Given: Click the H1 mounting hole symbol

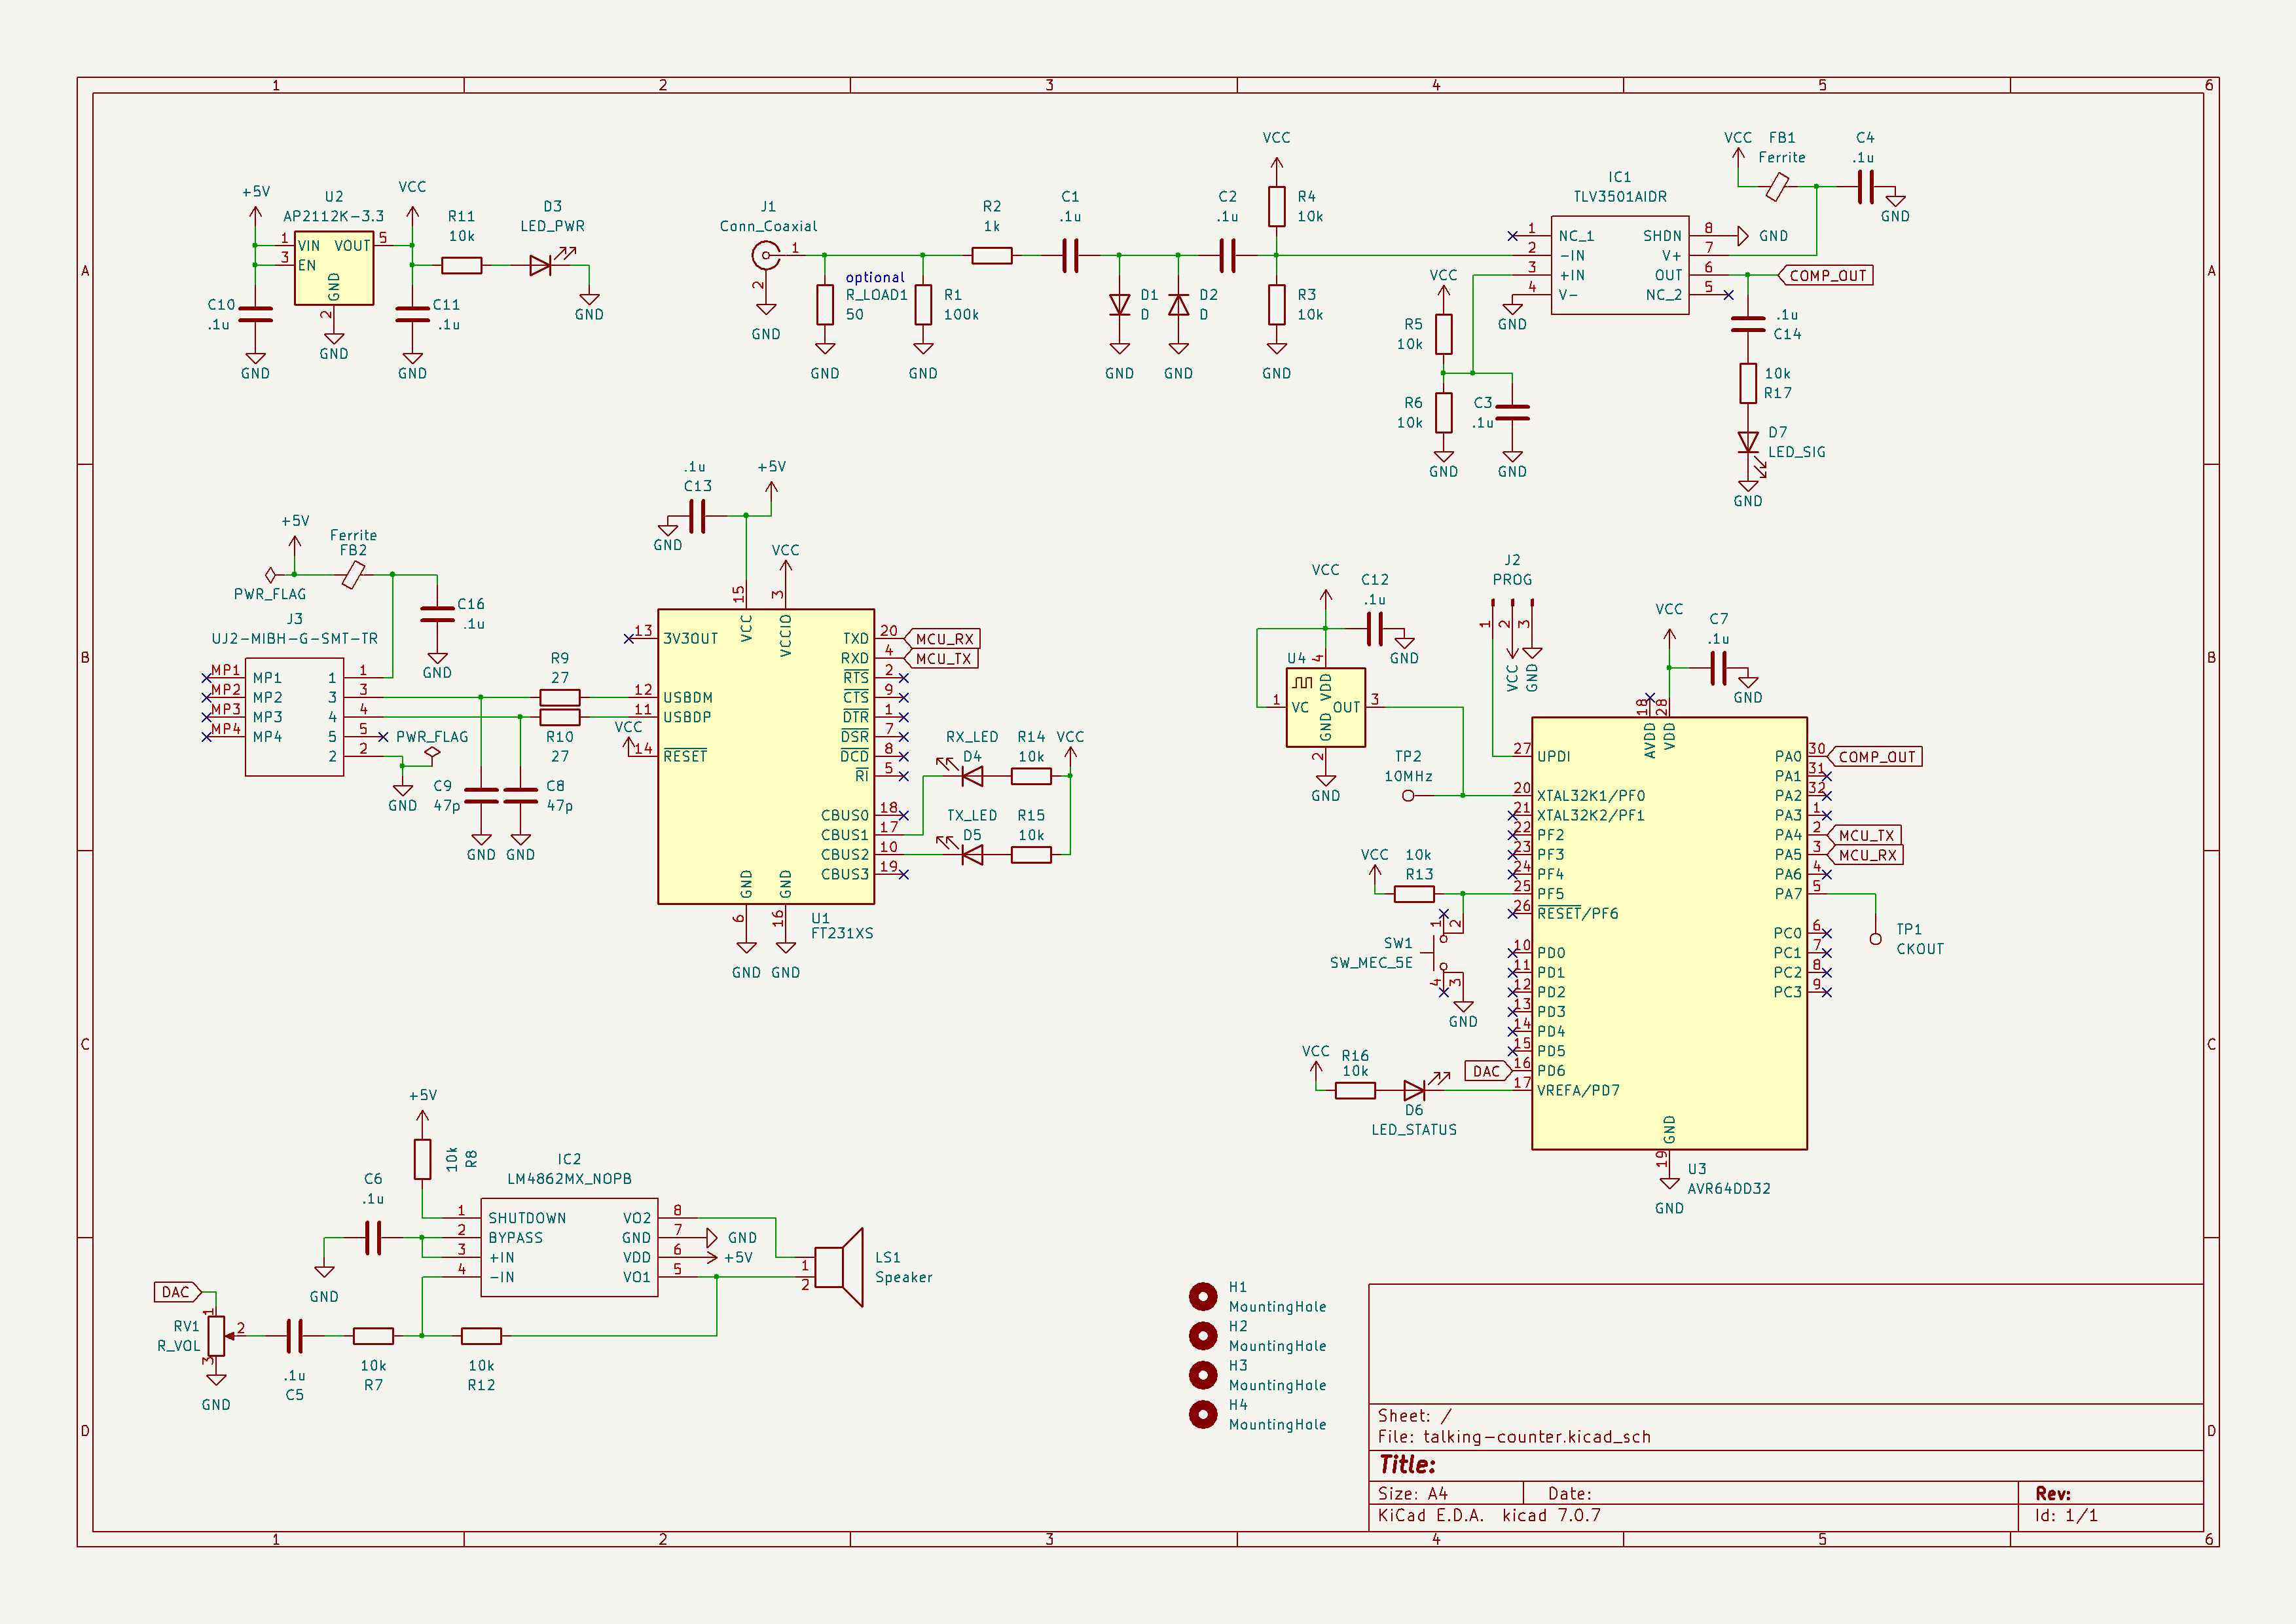Looking at the screenshot, I should 1203,1296.
